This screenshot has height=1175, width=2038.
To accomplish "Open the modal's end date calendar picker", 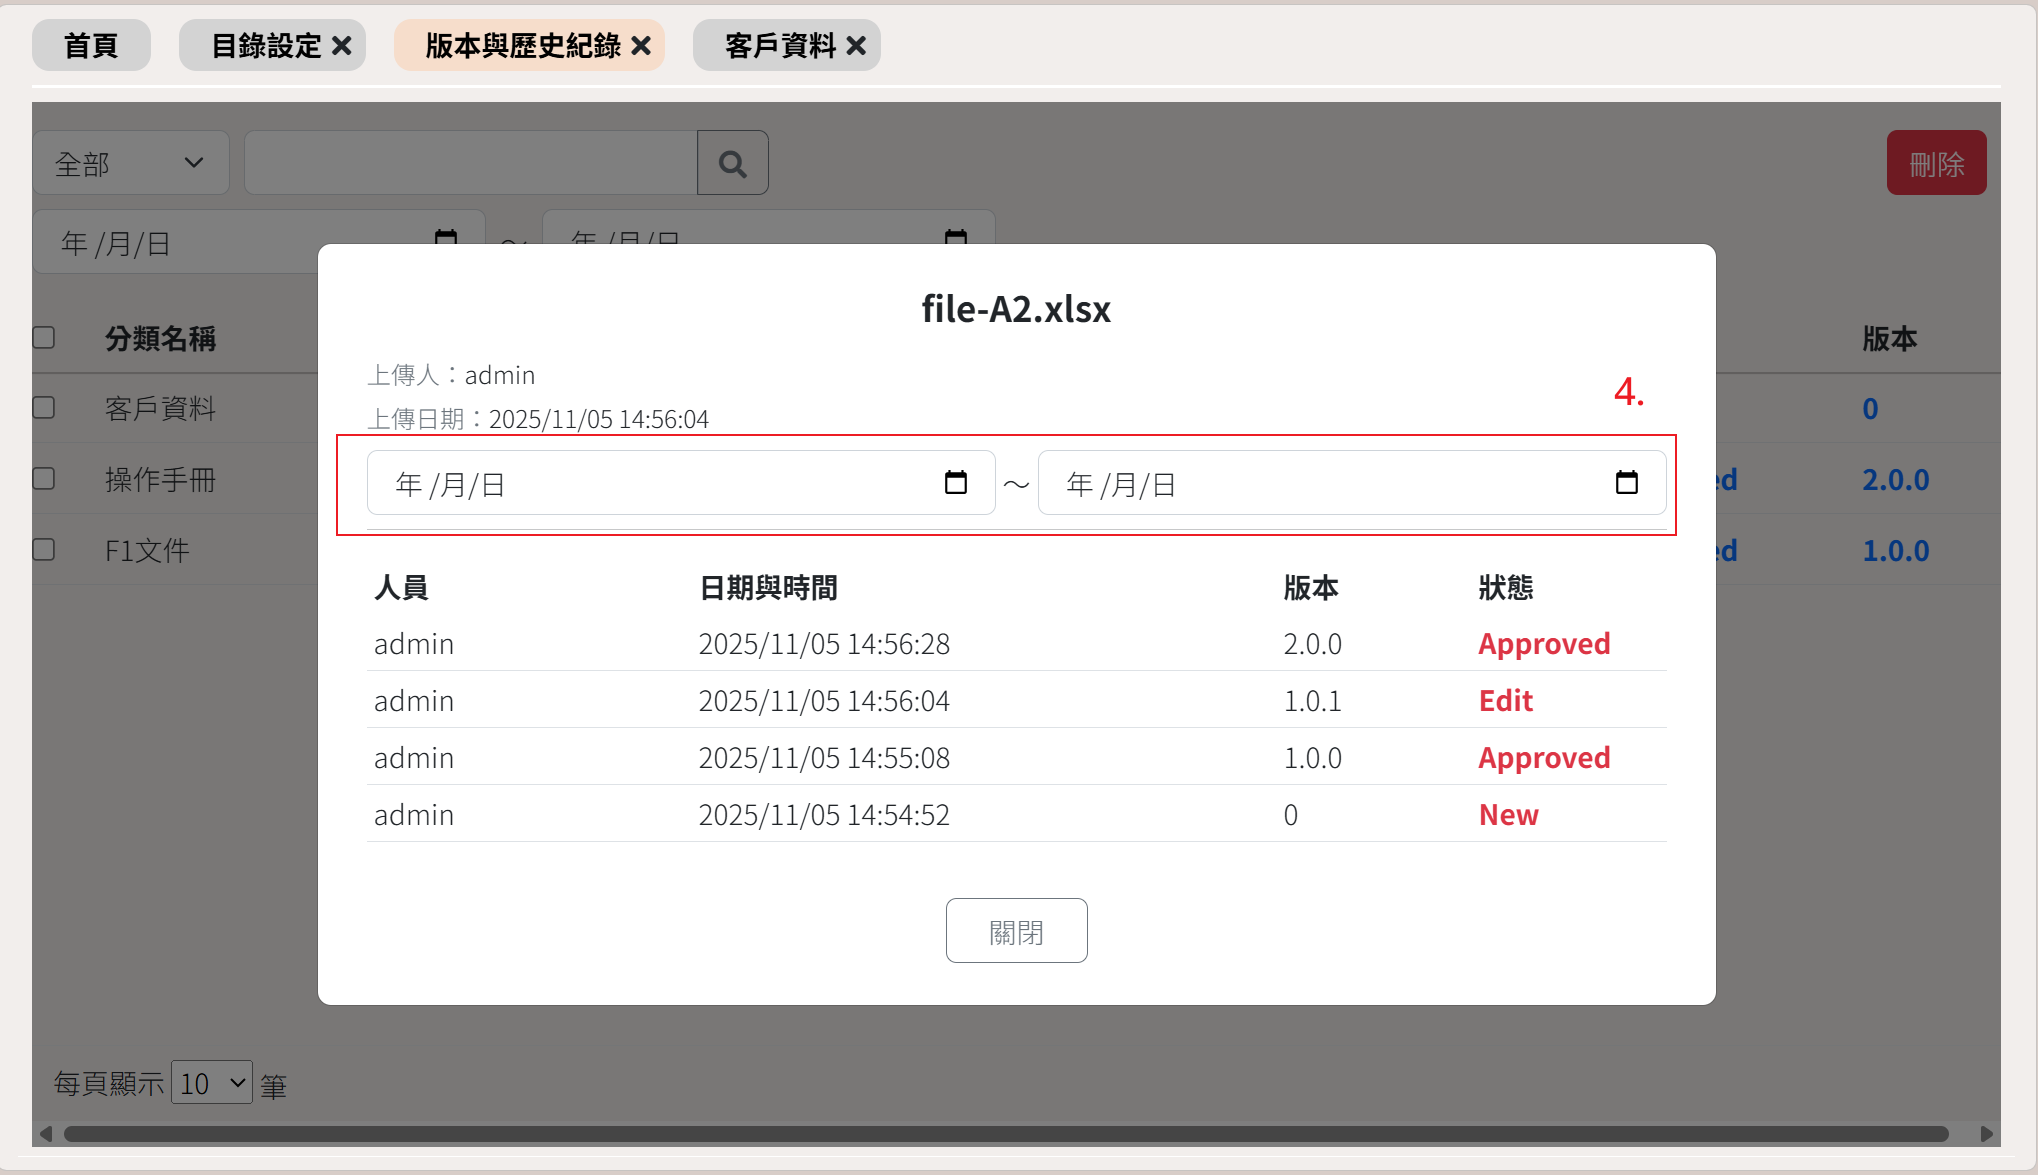I will point(1626,483).
